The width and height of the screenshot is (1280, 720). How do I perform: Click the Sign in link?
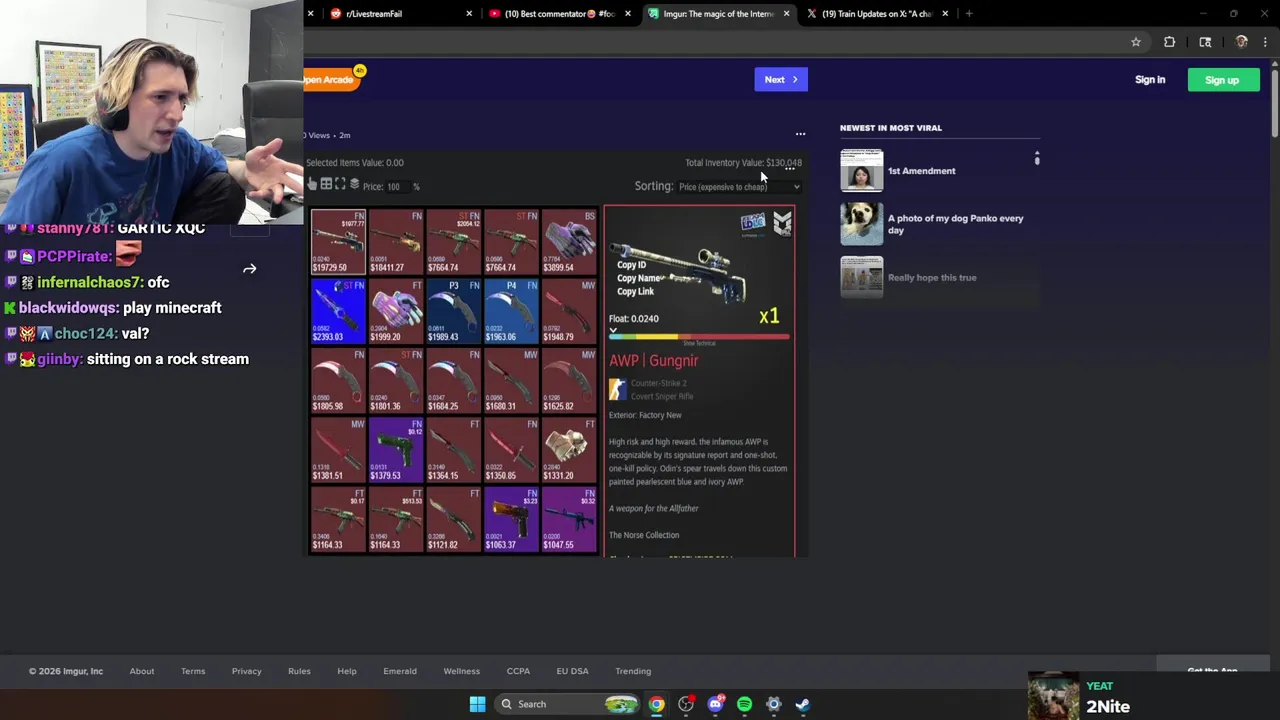click(1150, 80)
